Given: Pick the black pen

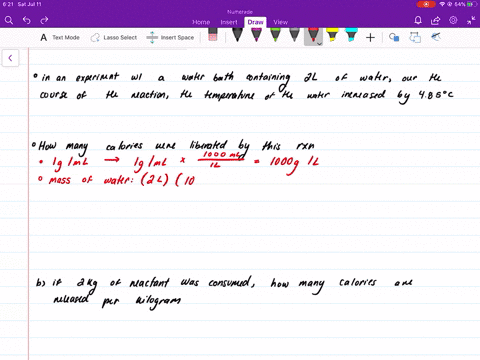Looking at the screenshot, I should coord(237,35).
